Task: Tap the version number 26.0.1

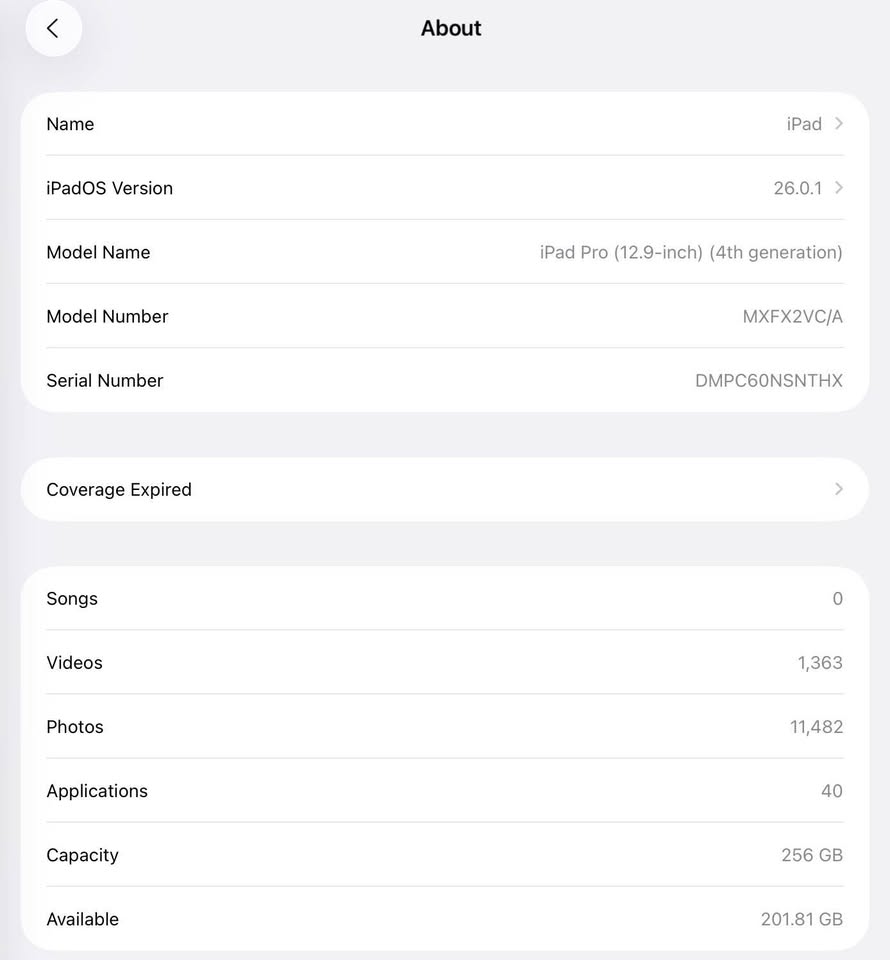Action: click(x=797, y=188)
